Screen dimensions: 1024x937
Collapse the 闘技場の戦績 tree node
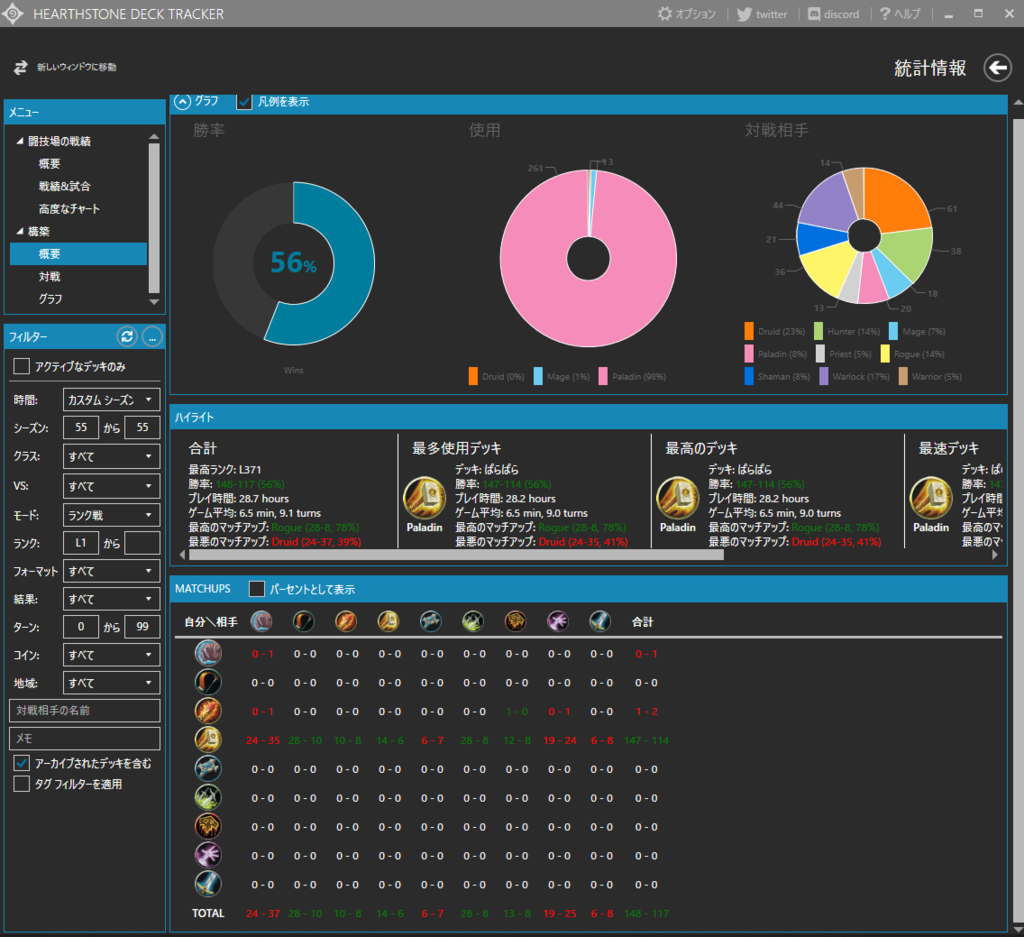coord(20,141)
